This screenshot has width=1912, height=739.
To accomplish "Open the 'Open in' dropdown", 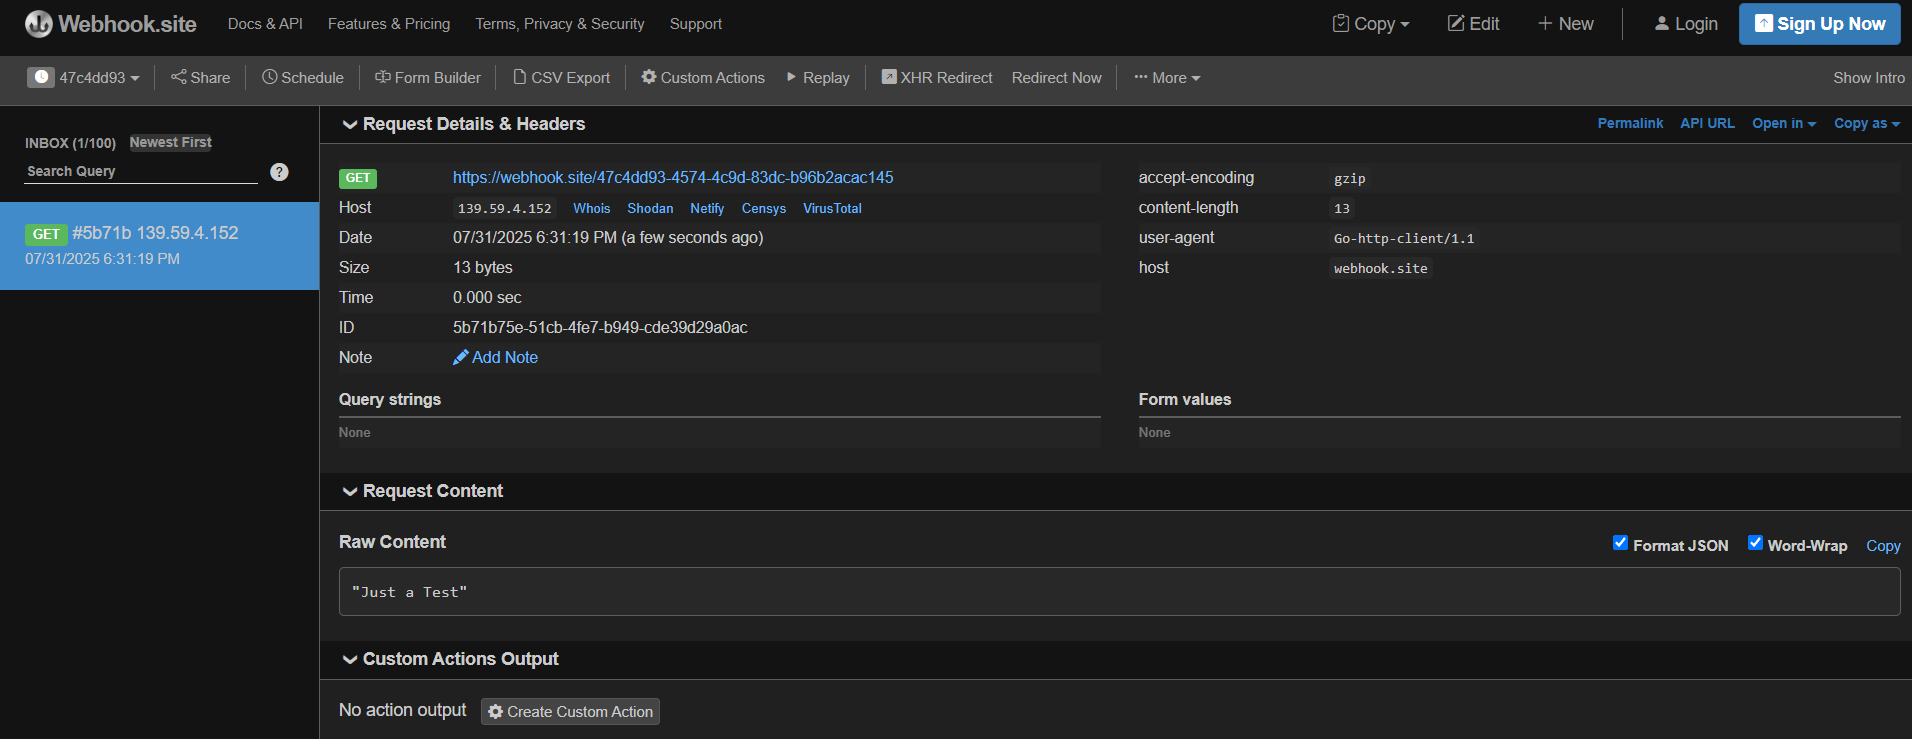I will [x=1783, y=123].
